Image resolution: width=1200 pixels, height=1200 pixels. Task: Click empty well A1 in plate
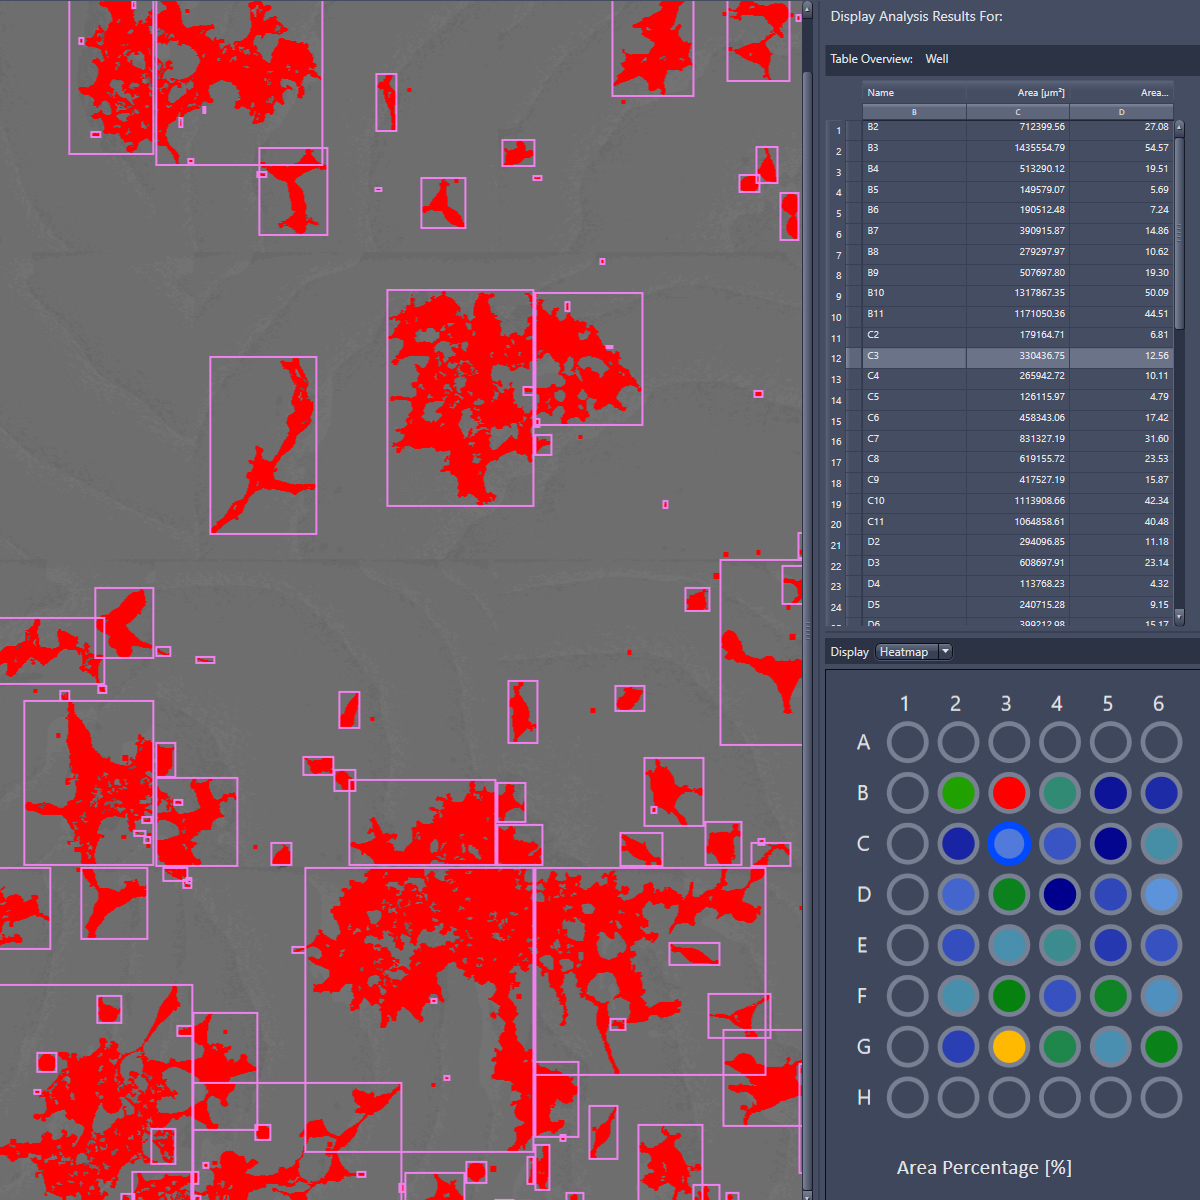(907, 743)
